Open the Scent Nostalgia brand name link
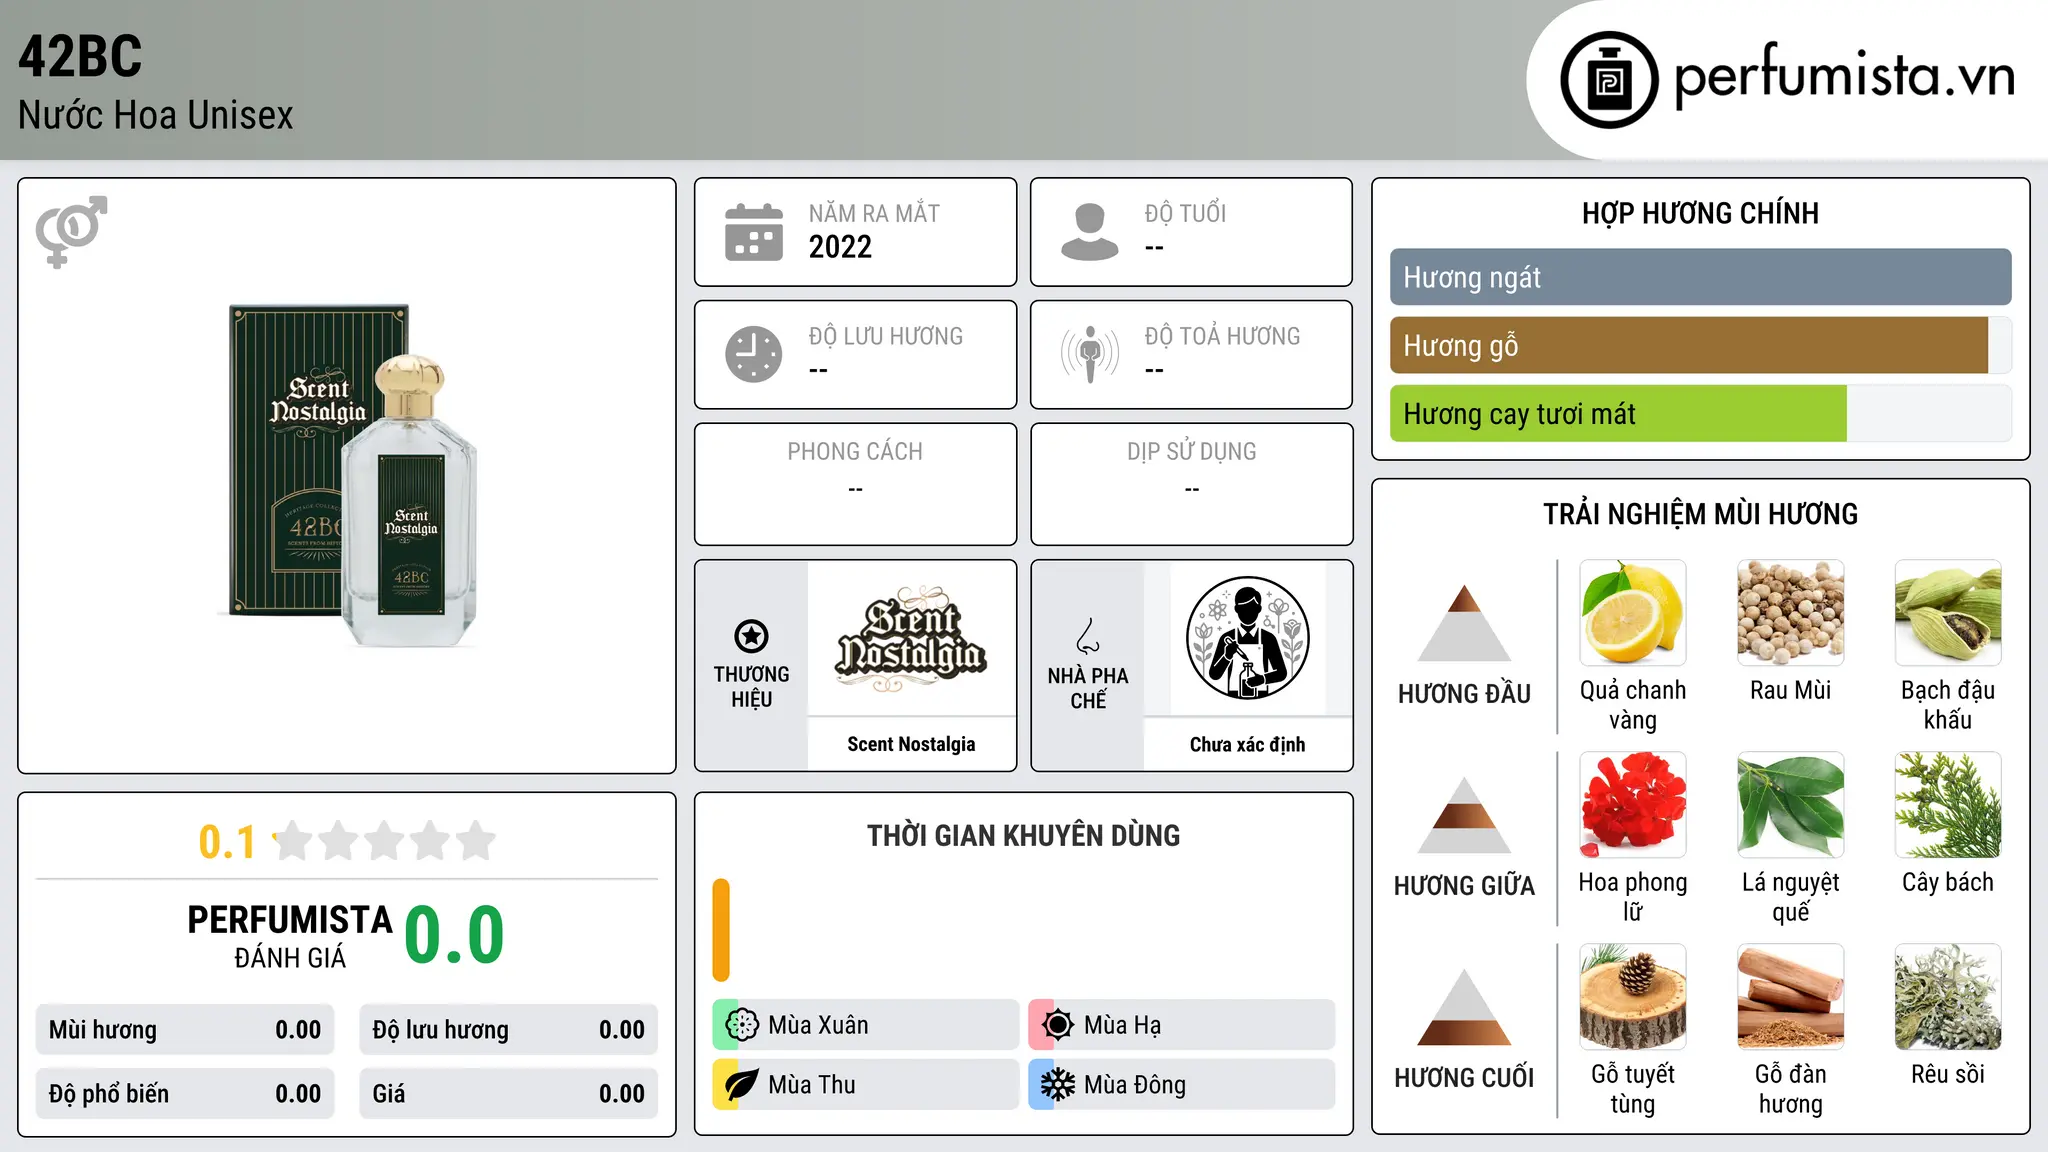The height and width of the screenshot is (1152, 2048). (911, 744)
